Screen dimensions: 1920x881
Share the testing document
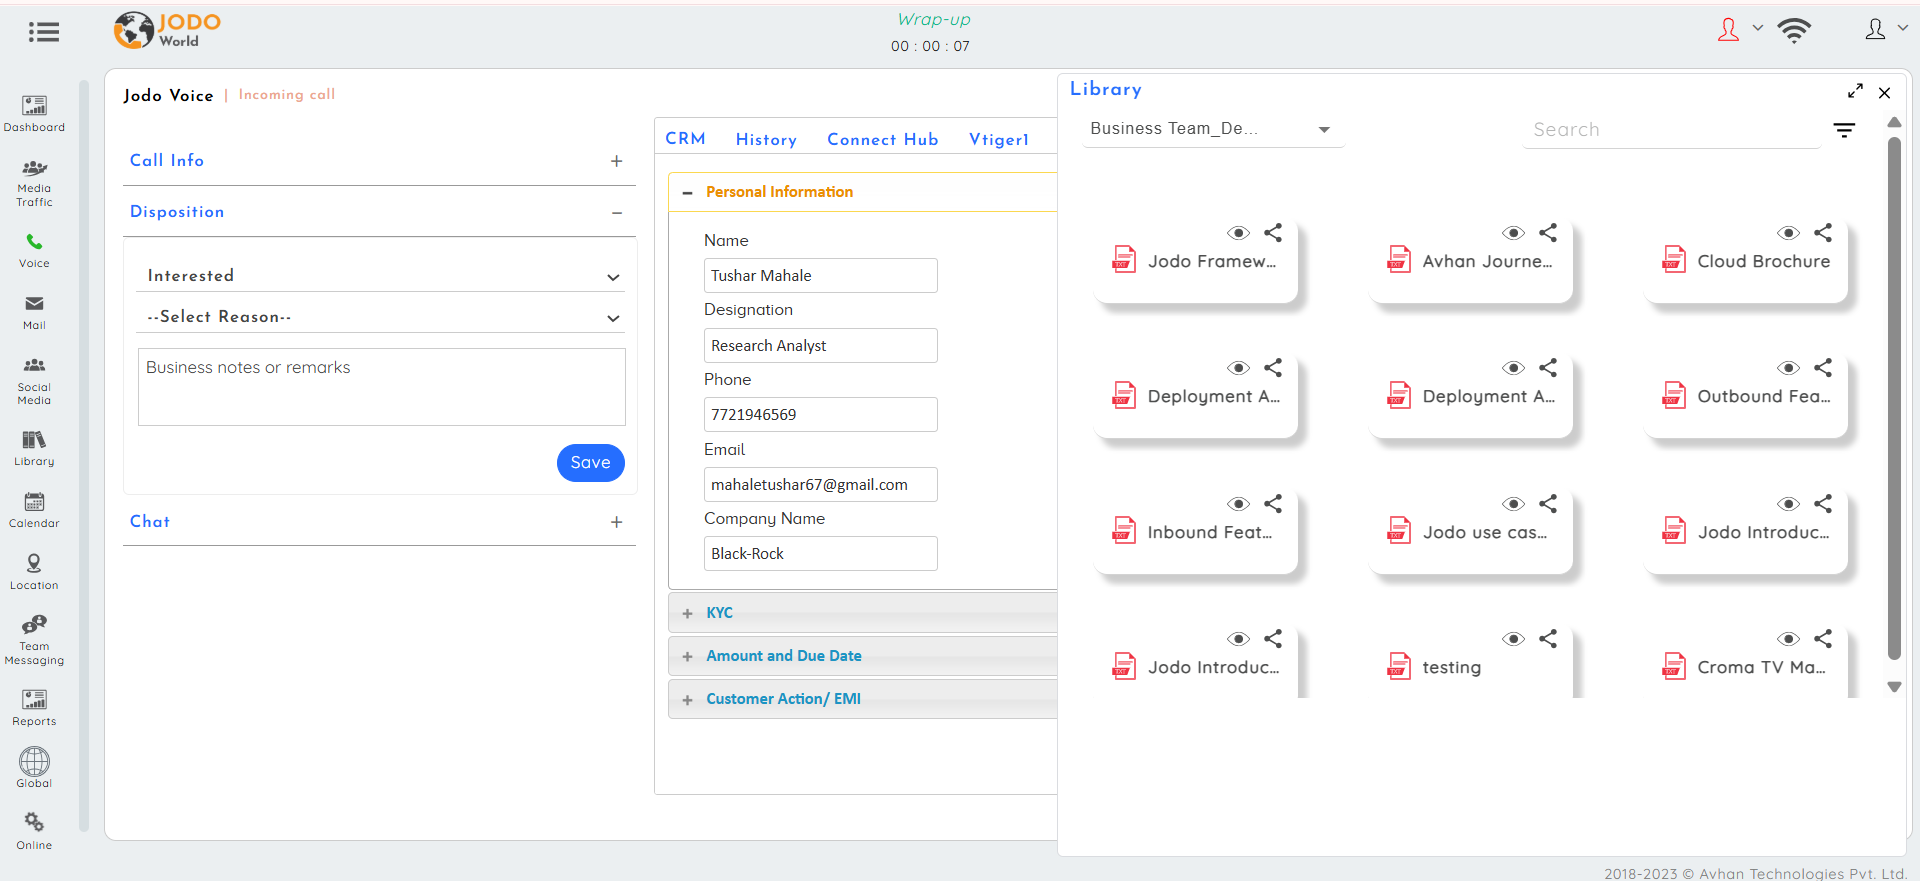click(1548, 639)
